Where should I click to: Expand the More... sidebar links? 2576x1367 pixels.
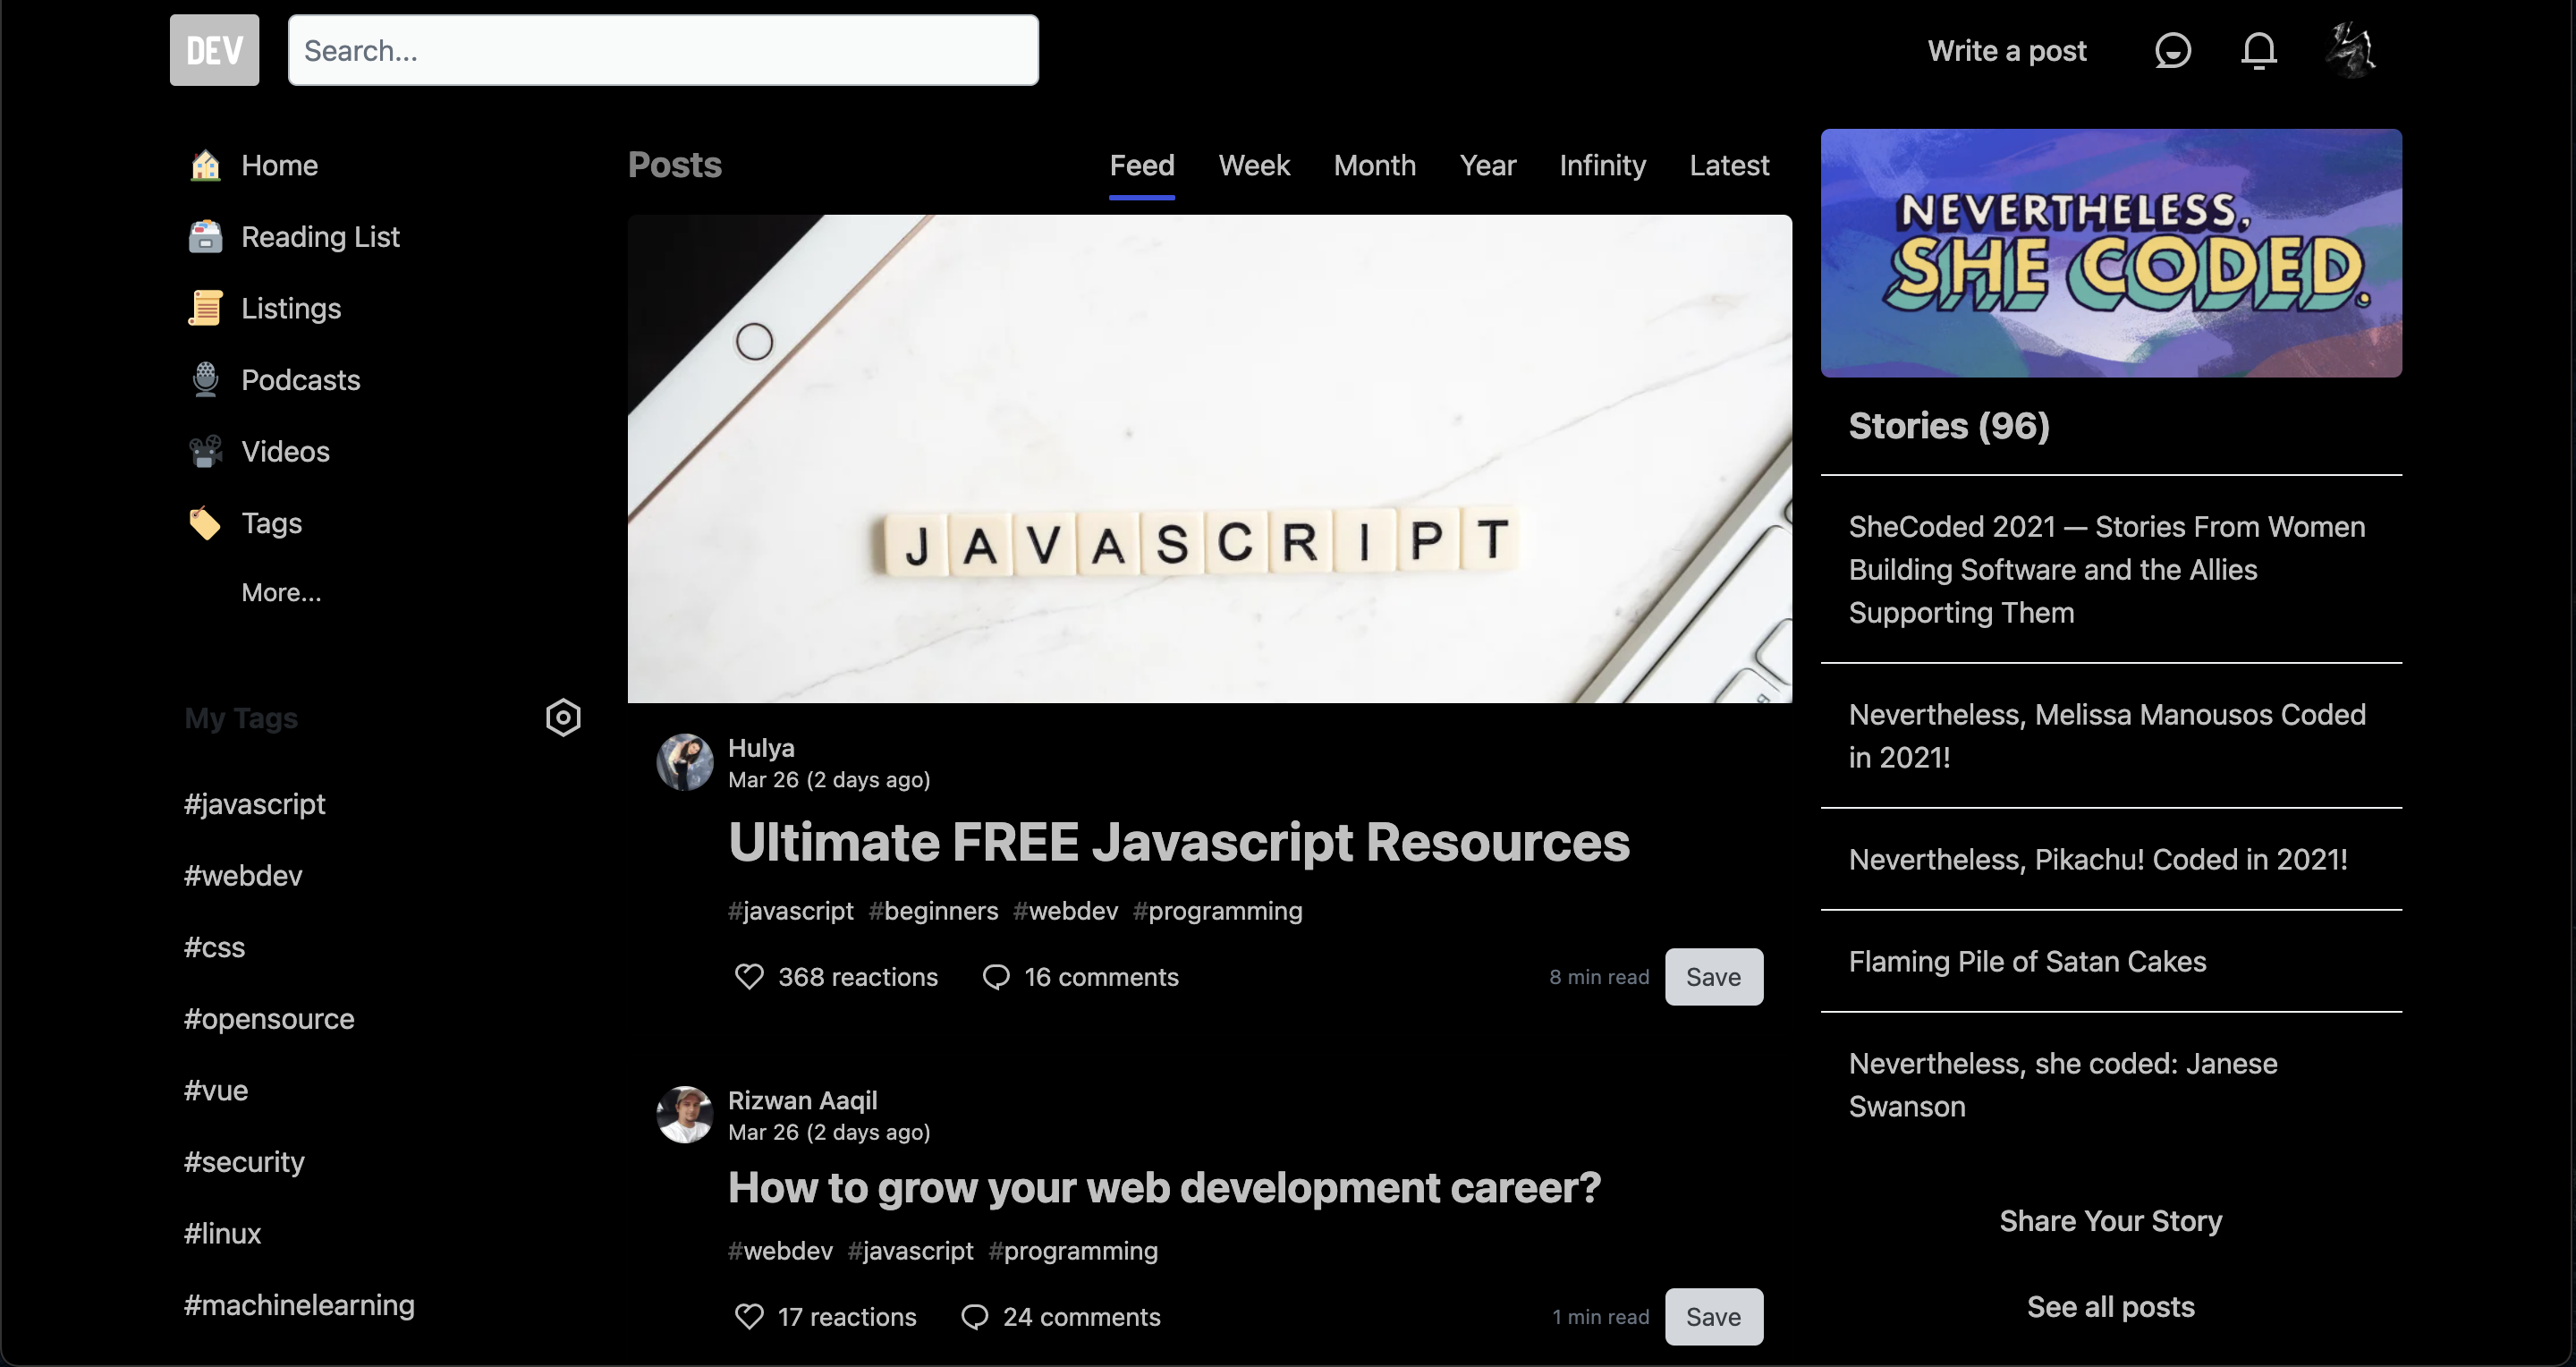281,592
